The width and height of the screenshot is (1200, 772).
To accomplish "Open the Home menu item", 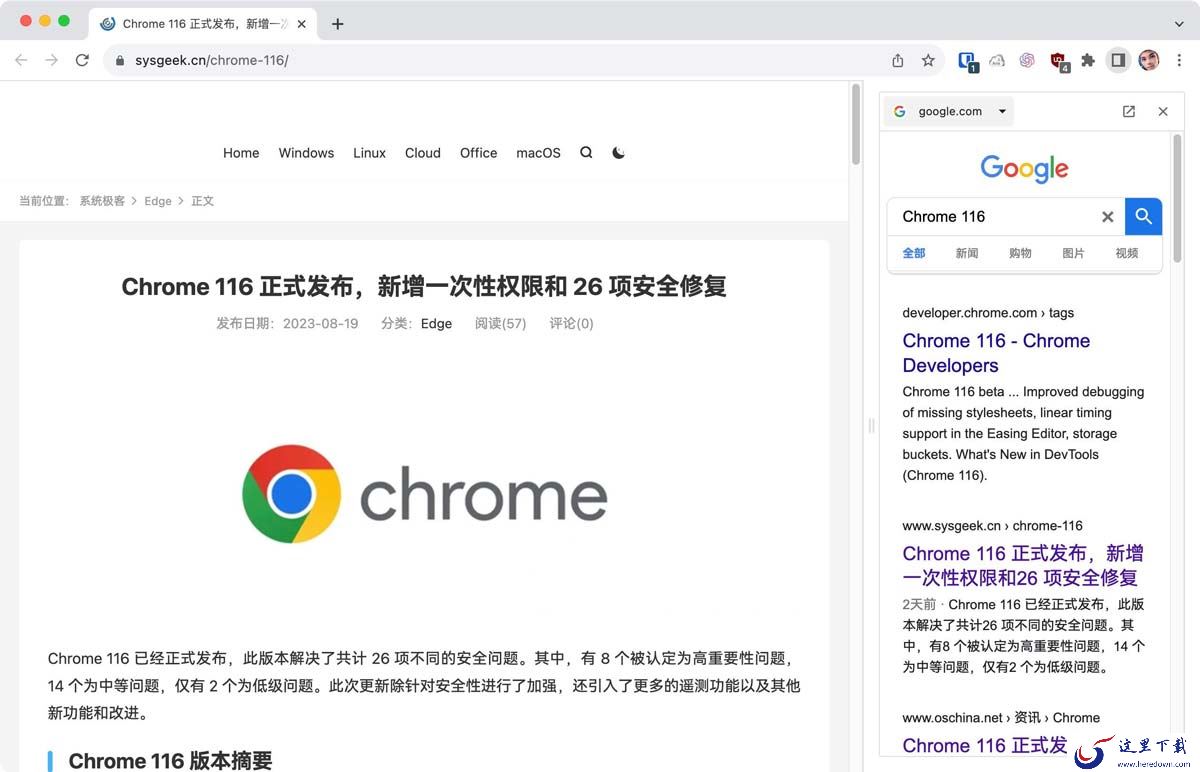I will [241, 153].
